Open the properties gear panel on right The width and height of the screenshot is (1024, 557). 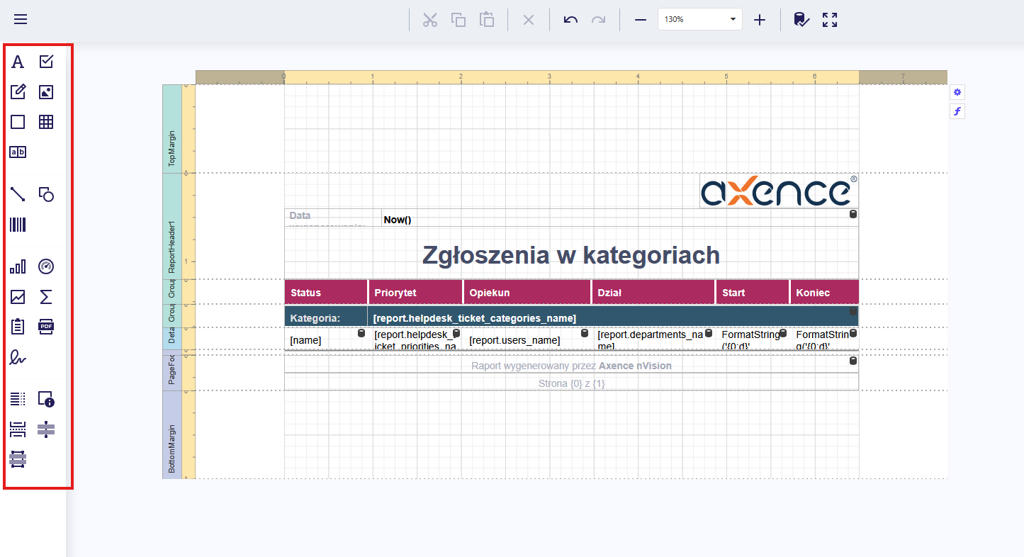pyautogui.click(x=957, y=92)
